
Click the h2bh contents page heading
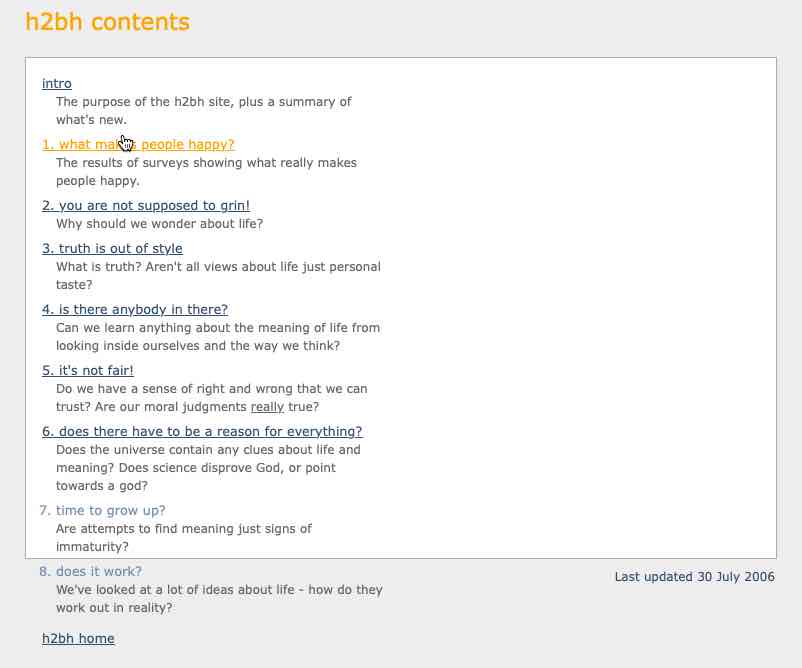coord(107,22)
